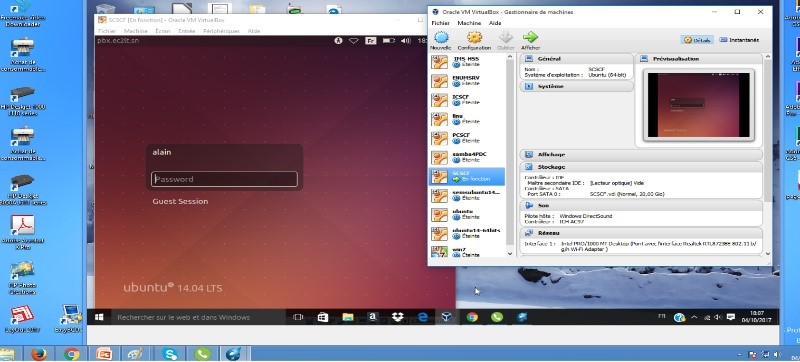This screenshot has width=800, height=362.
Task: Click the green Afficher arrow icon
Action: pos(531,37)
